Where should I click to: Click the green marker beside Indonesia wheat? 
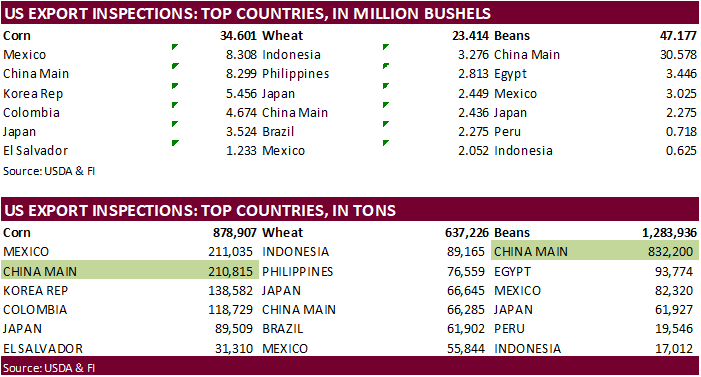(386, 47)
